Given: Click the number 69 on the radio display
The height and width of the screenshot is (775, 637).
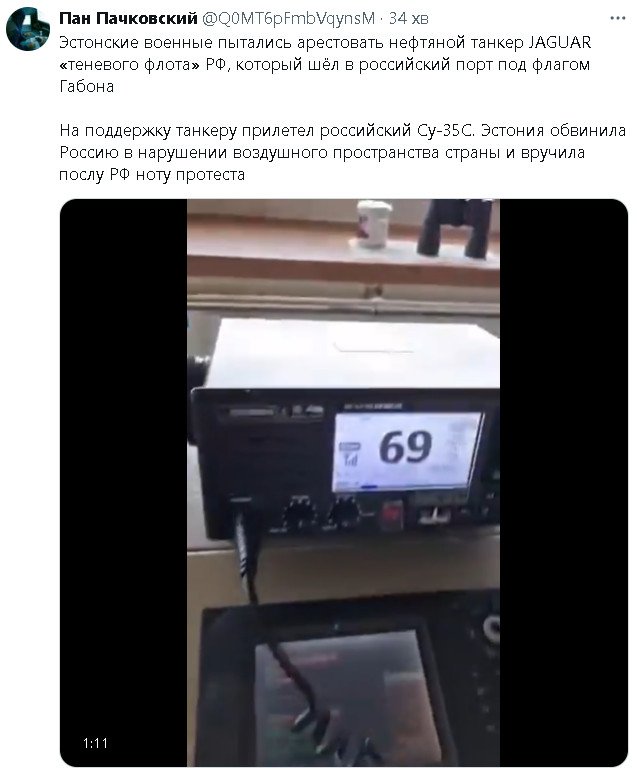Looking at the screenshot, I should coord(406,447).
